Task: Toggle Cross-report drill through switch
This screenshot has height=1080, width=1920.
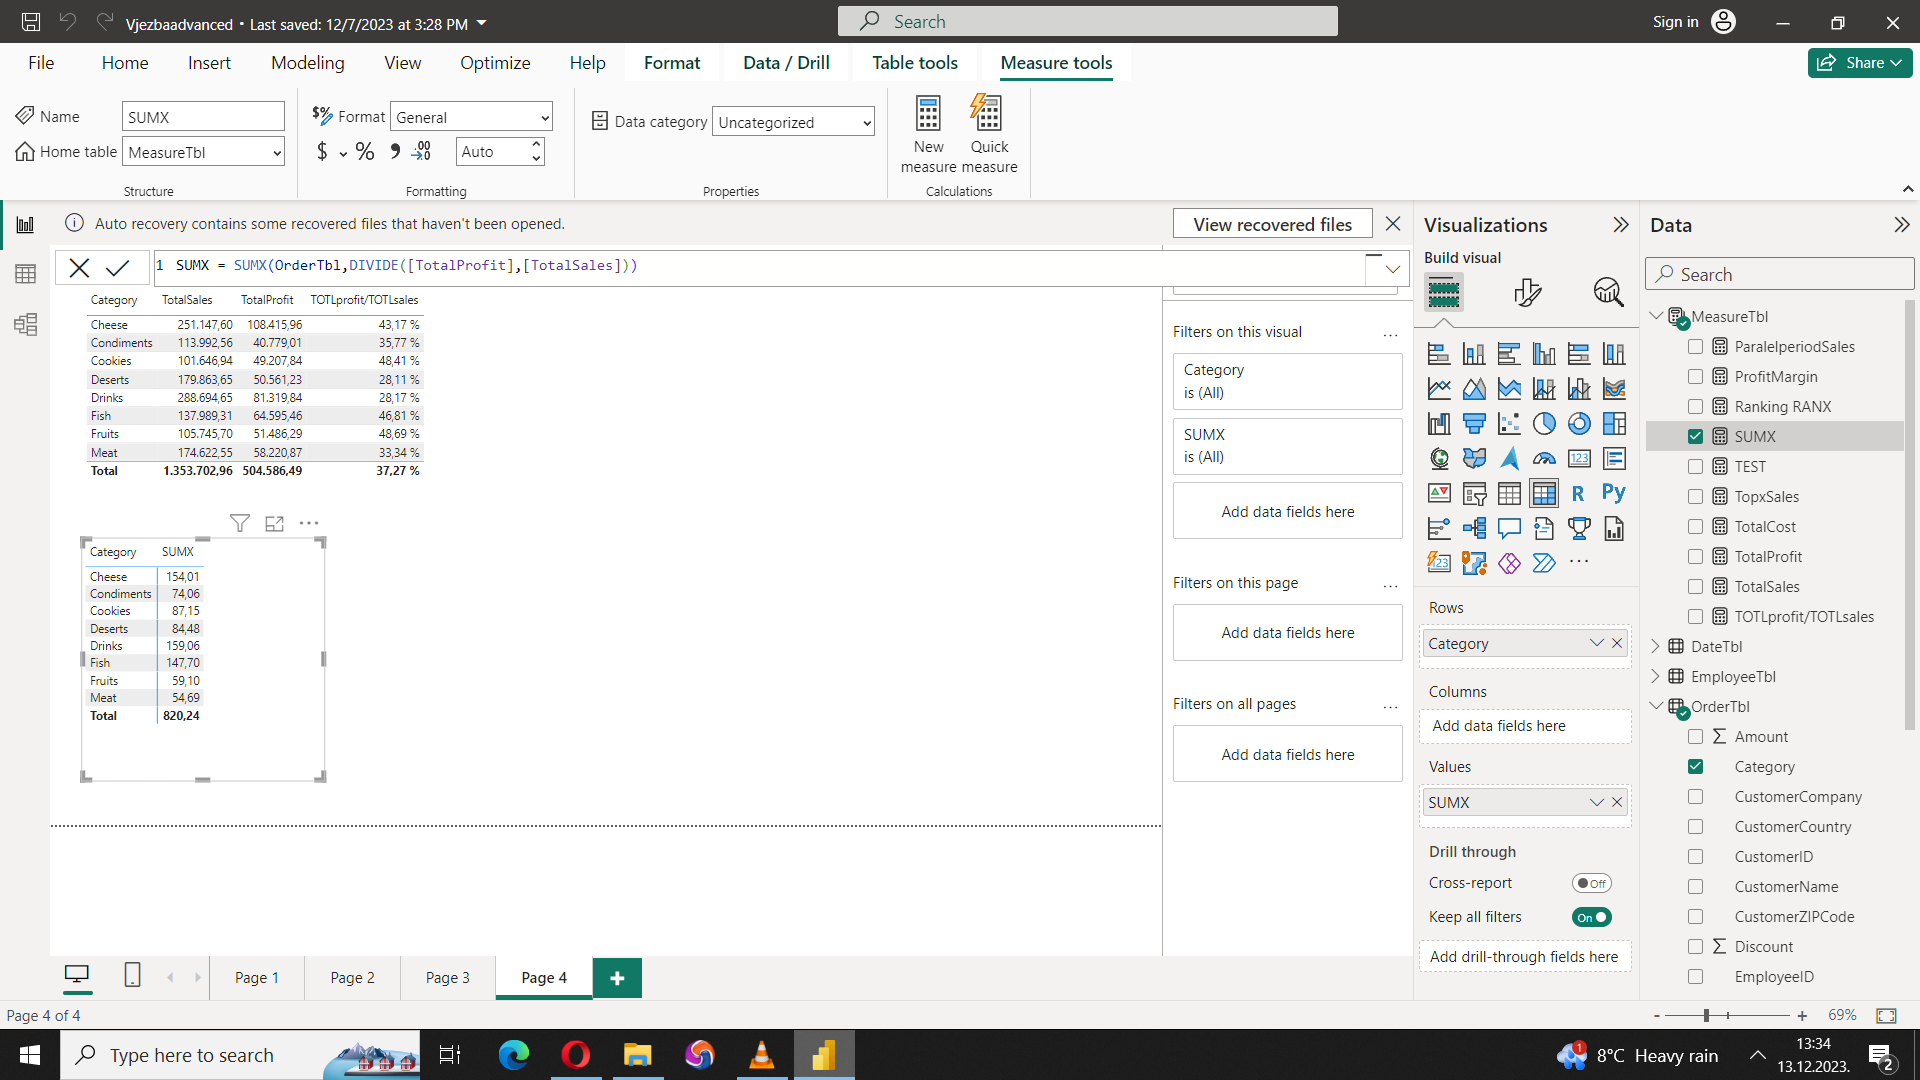Action: [x=1591, y=883]
